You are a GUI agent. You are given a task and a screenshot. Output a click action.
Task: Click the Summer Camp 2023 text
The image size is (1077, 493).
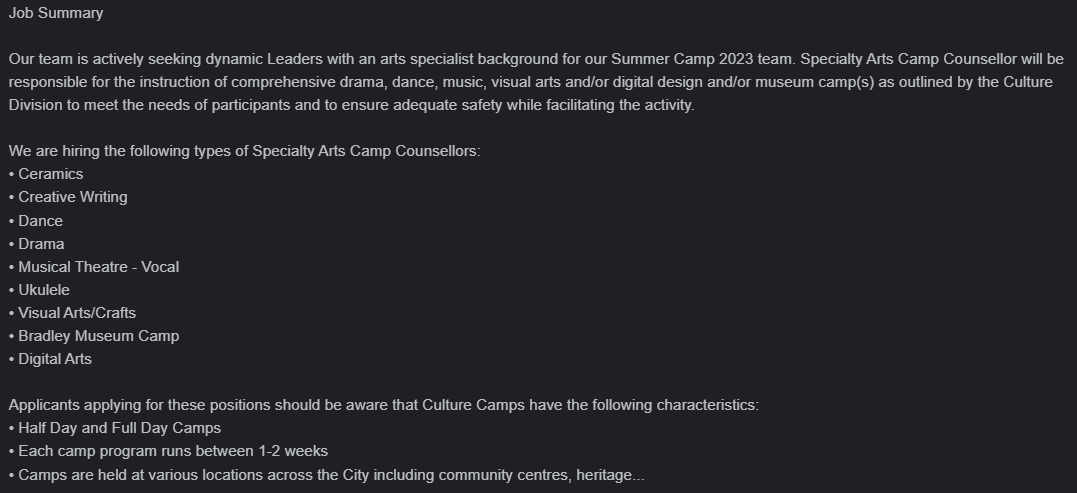[682, 59]
